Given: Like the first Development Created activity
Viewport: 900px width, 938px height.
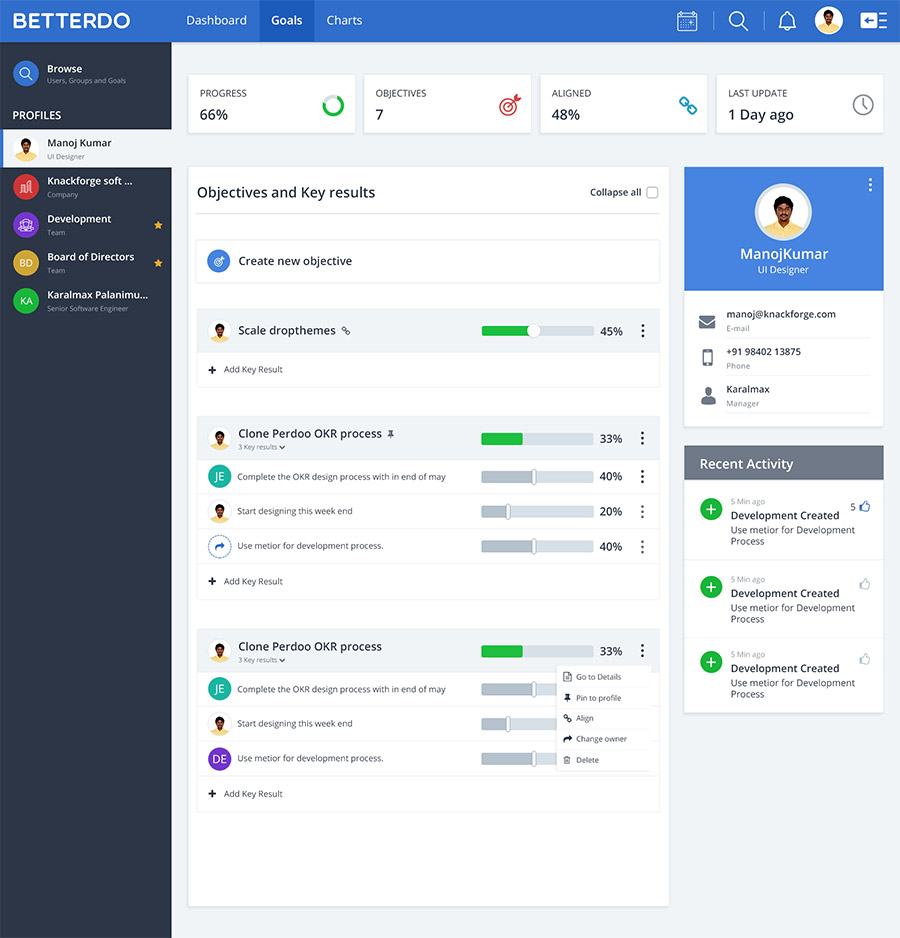Looking at the screenshot, I should [x=864, y=507].
